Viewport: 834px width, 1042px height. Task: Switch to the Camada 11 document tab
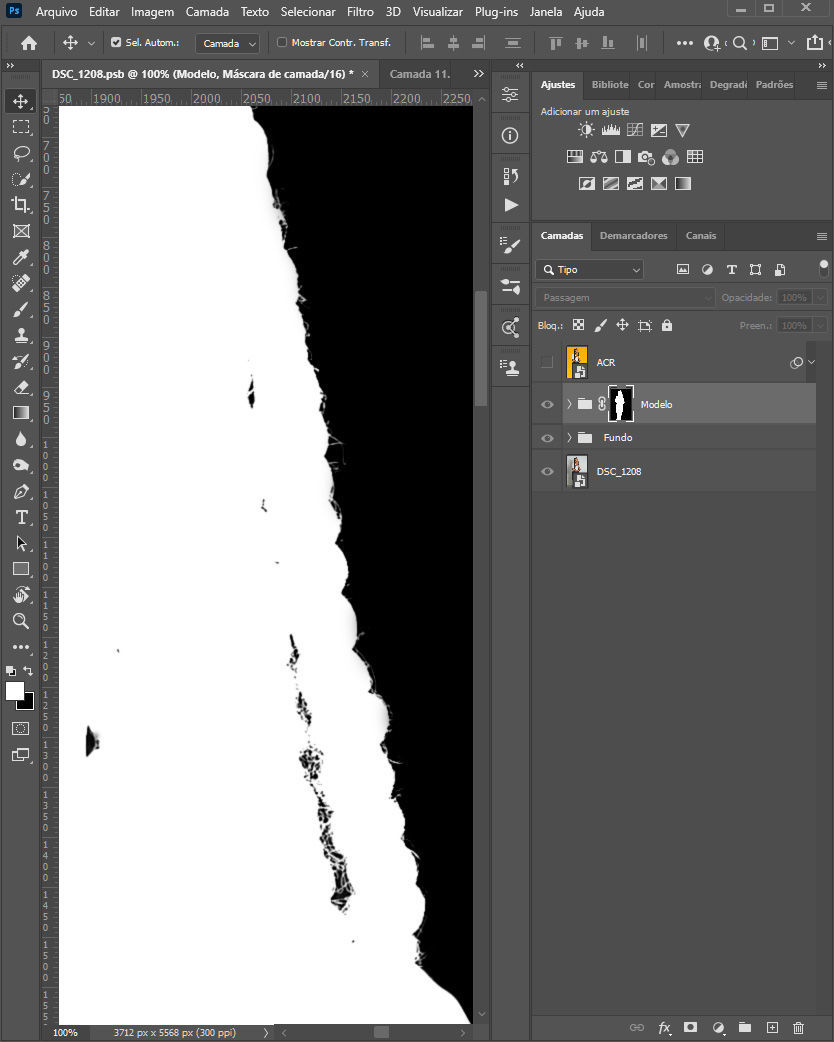419,74
